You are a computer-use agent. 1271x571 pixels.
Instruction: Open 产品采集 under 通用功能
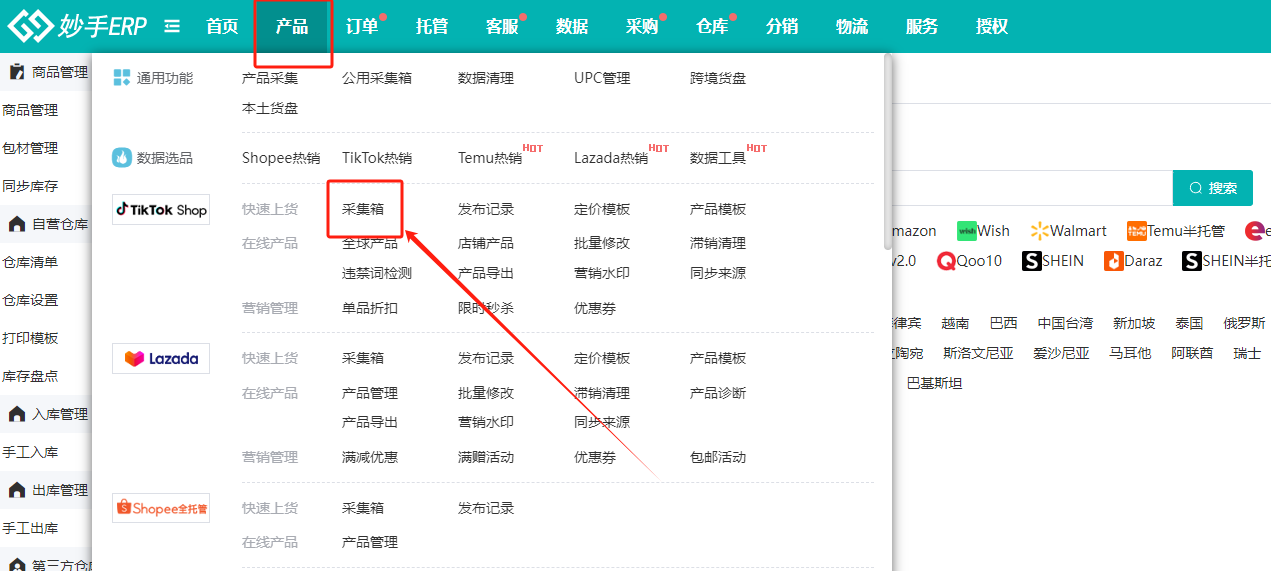pos(270,78)
